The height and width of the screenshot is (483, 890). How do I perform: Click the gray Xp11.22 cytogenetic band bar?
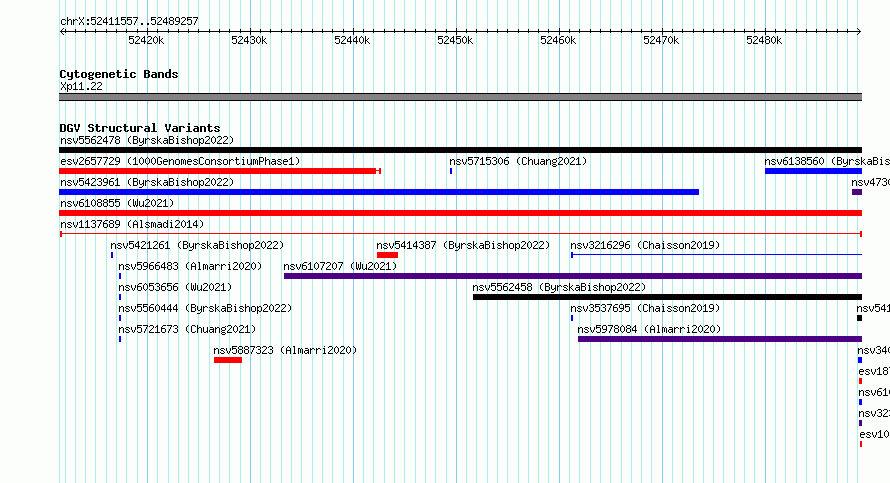click(x=460, y=97)
